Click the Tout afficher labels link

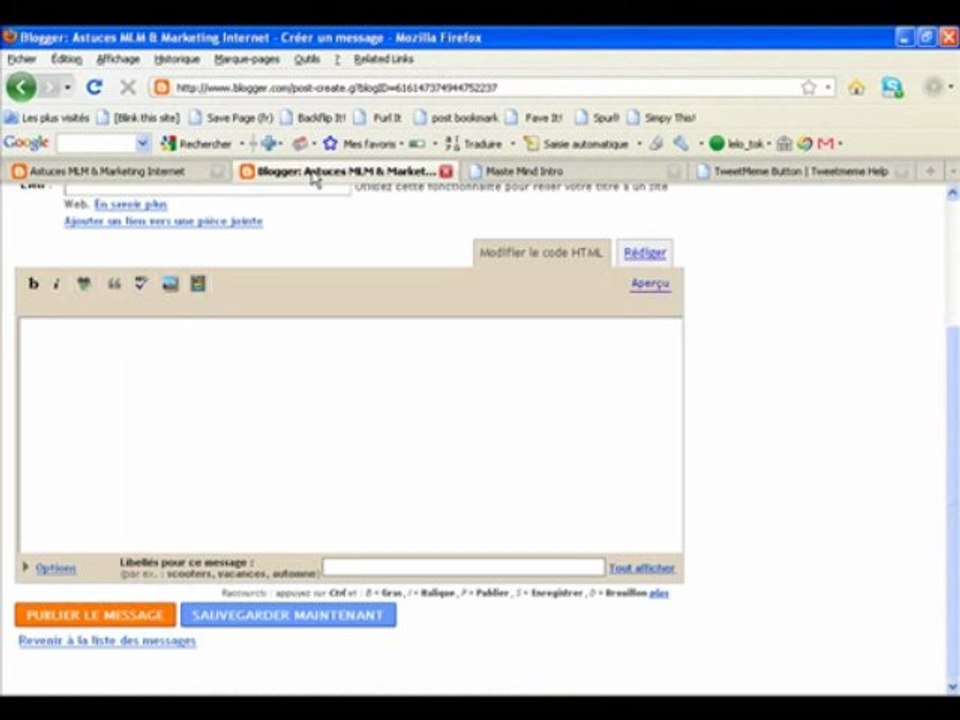642,568
